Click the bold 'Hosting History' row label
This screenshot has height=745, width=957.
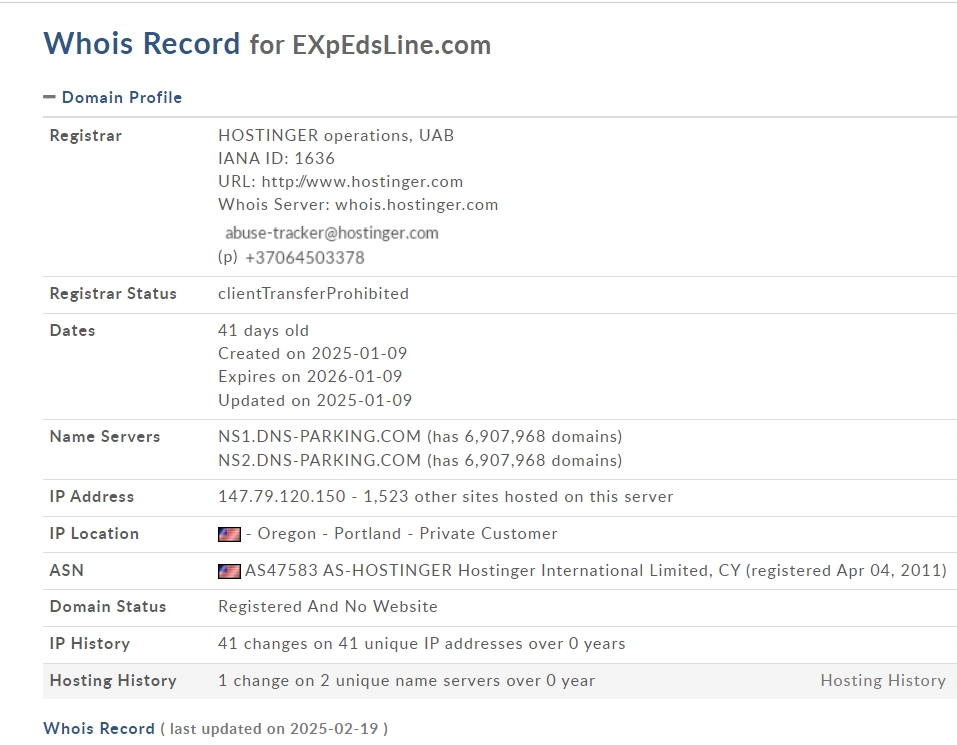pyautogui.click(x=113, y=680)
